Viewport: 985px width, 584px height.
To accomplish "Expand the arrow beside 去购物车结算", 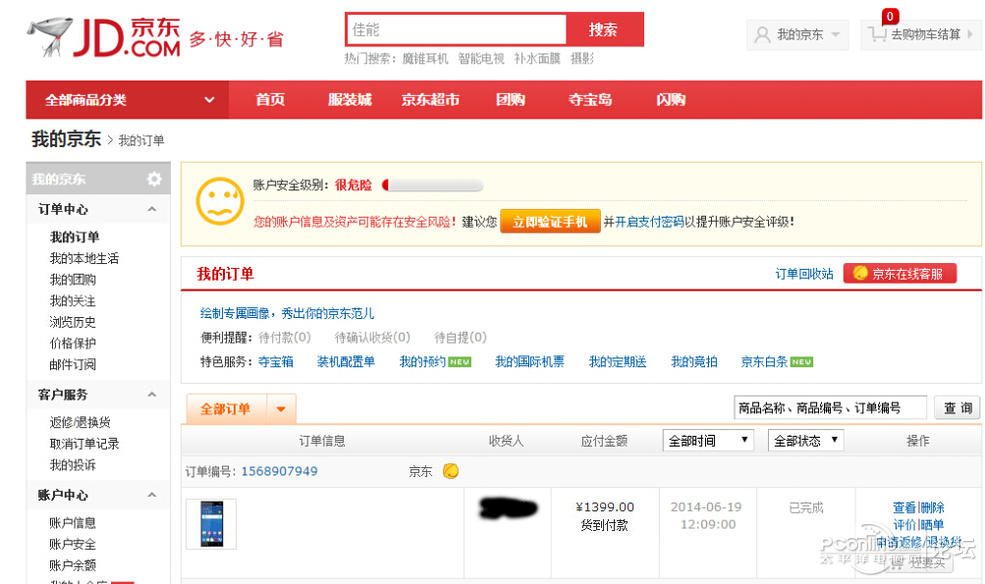I will tap(970, 35).
